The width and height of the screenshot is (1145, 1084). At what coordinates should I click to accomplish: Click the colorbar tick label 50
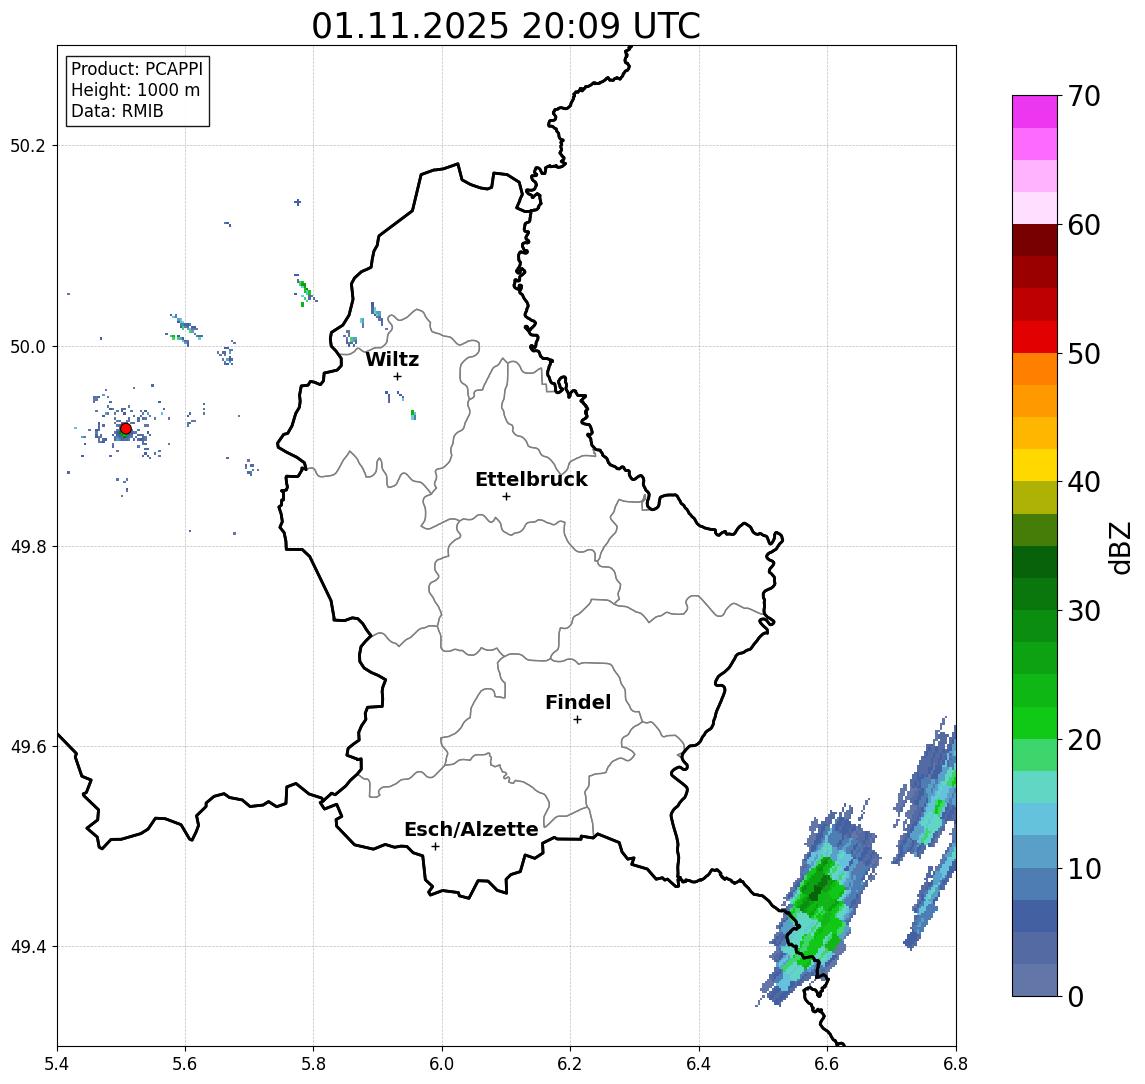[x=1084, y=354]
